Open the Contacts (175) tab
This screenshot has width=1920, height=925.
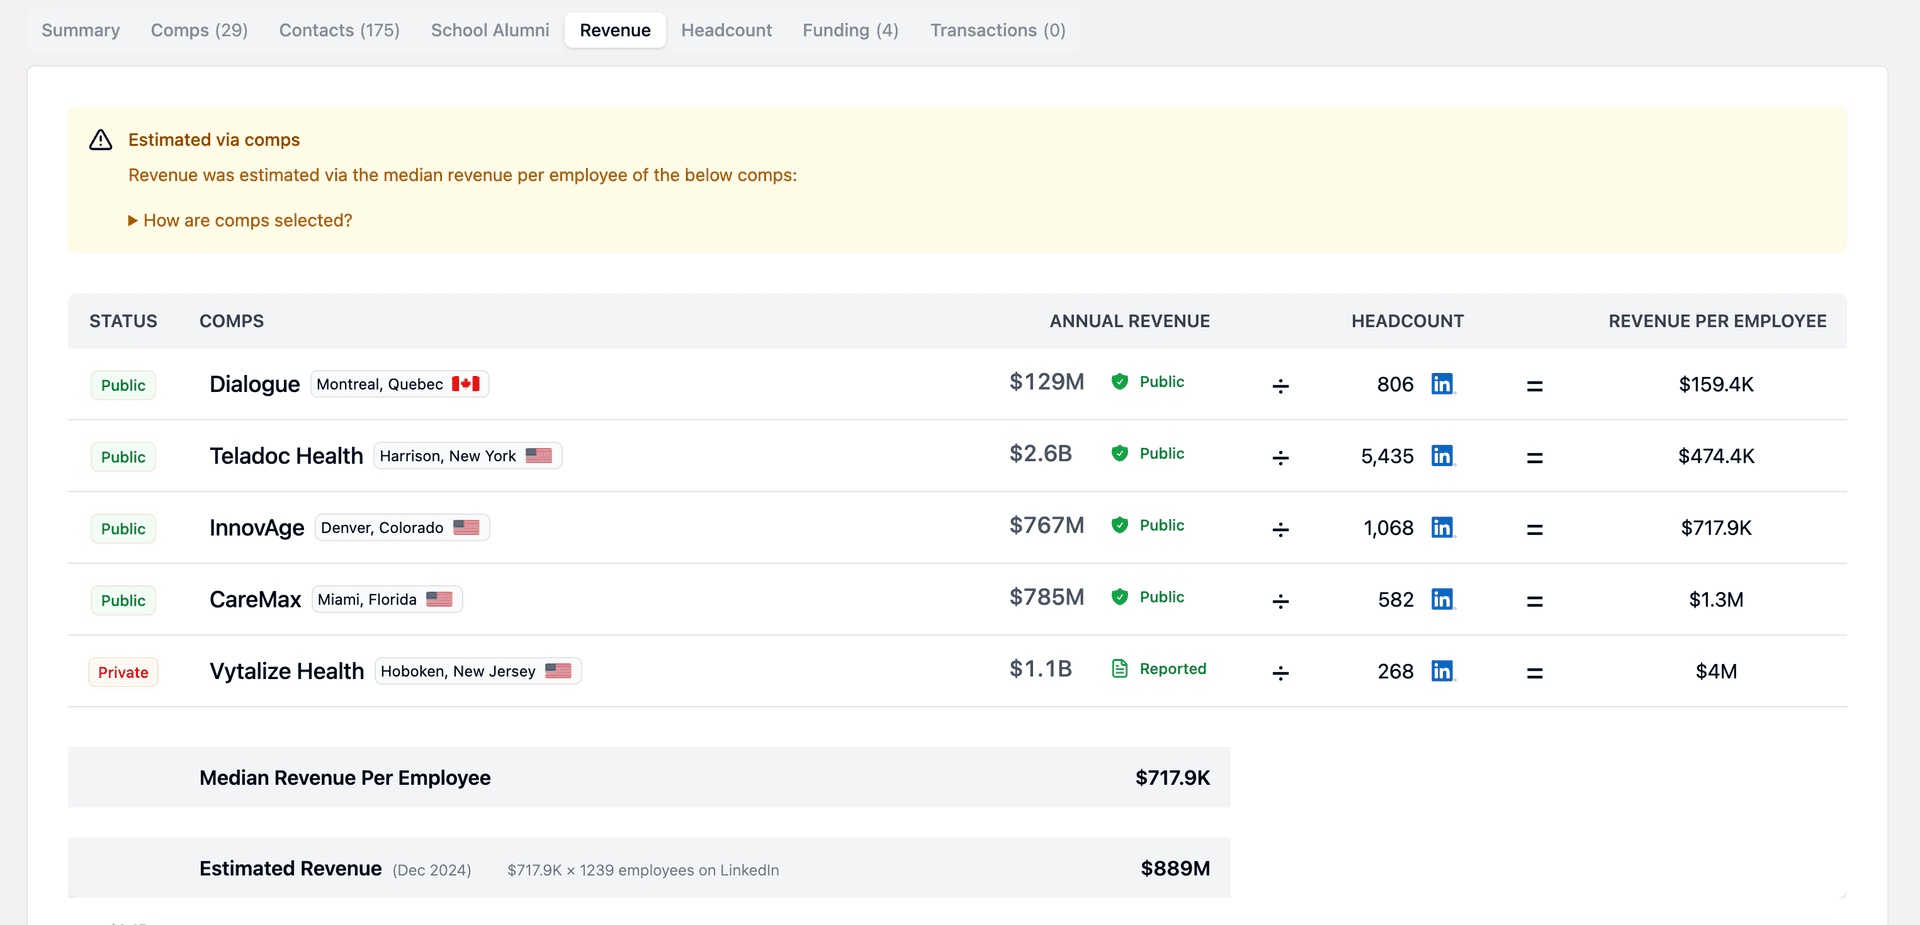339,30
